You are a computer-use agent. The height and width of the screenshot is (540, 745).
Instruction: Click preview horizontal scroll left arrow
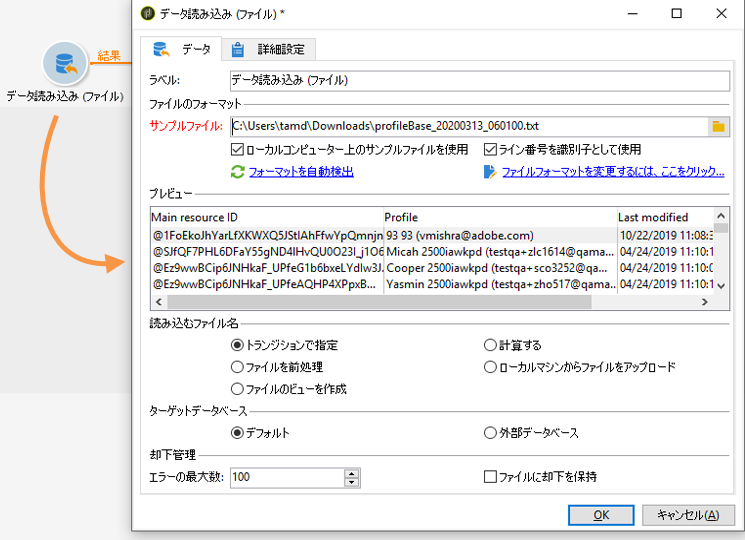tap(159, 302)
